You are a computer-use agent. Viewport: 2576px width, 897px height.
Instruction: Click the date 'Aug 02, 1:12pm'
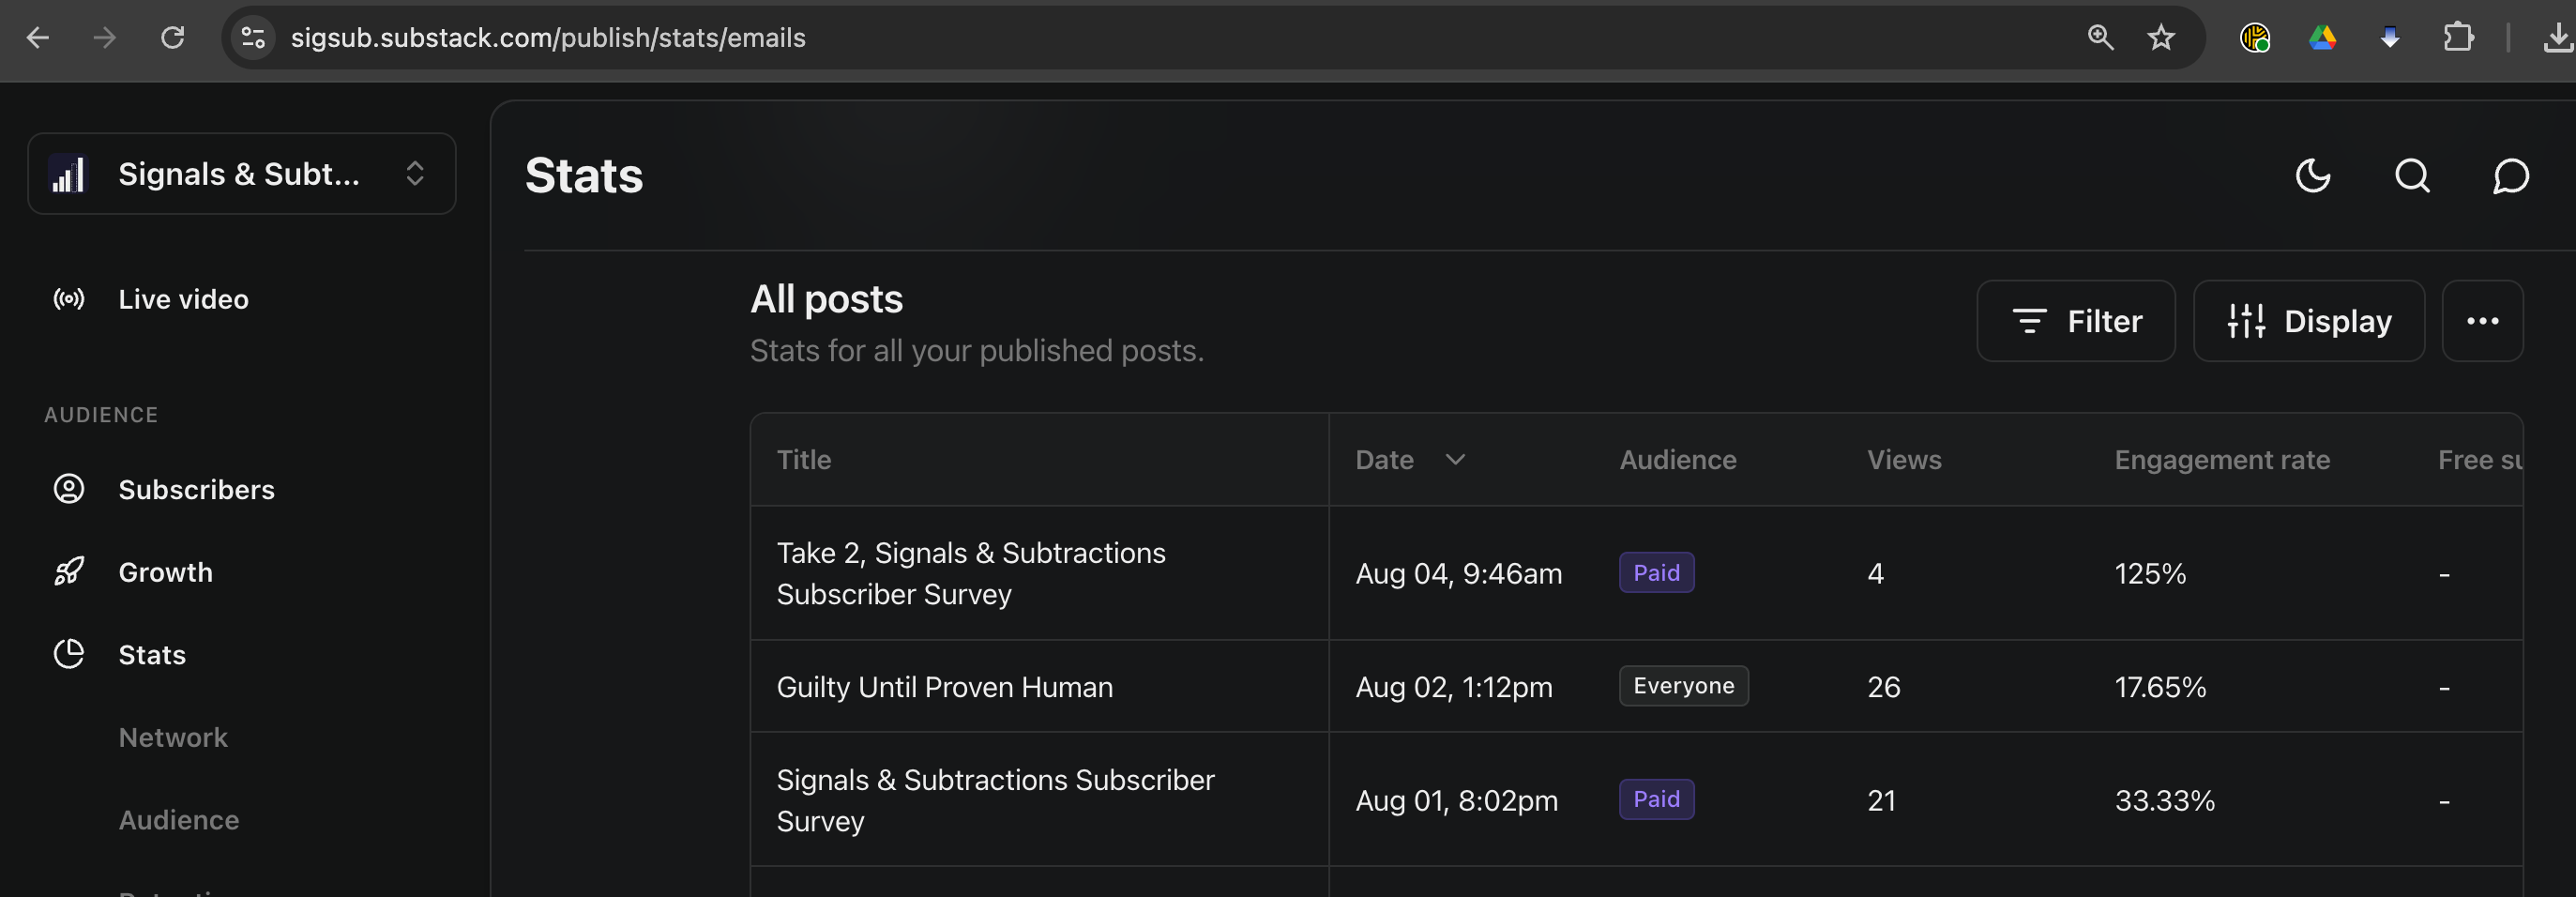coord(1454,687)
